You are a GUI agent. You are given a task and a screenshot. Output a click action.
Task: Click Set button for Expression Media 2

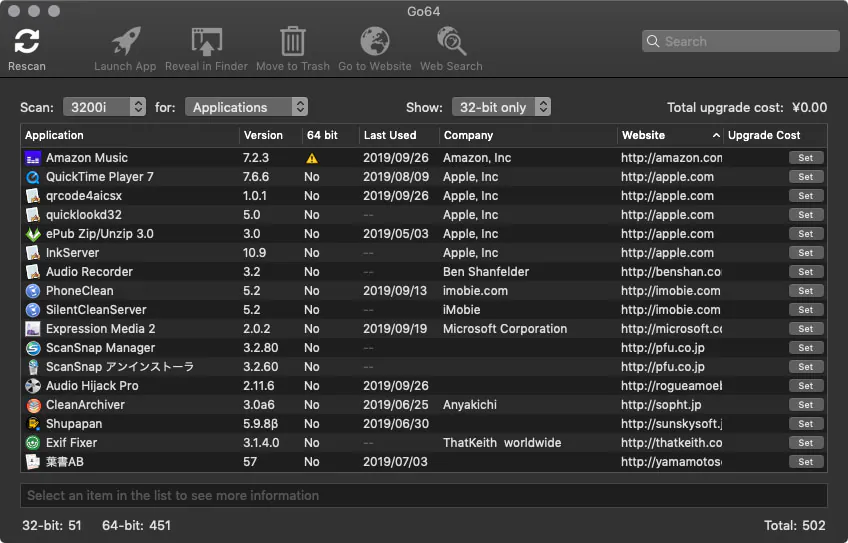(x=806, y=329)
